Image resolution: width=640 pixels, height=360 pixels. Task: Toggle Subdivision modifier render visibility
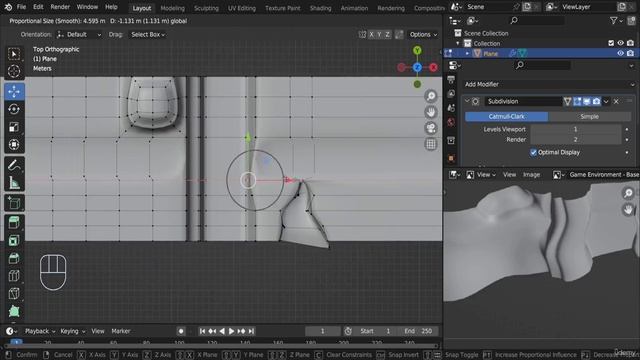[596, 101]
